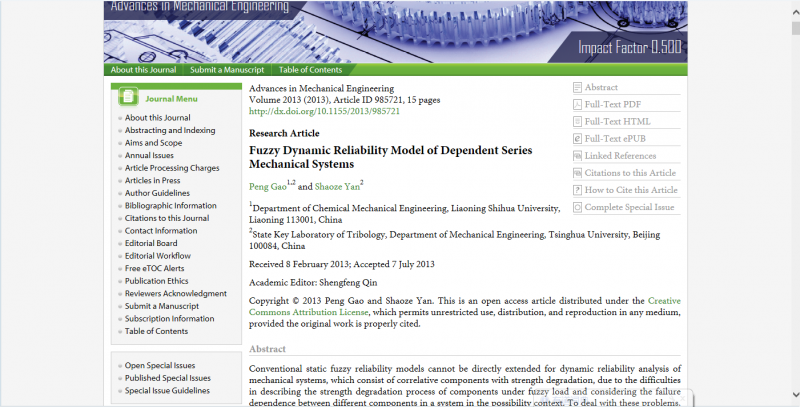Open Subscription Information menu item

click(x=169, y=319)
